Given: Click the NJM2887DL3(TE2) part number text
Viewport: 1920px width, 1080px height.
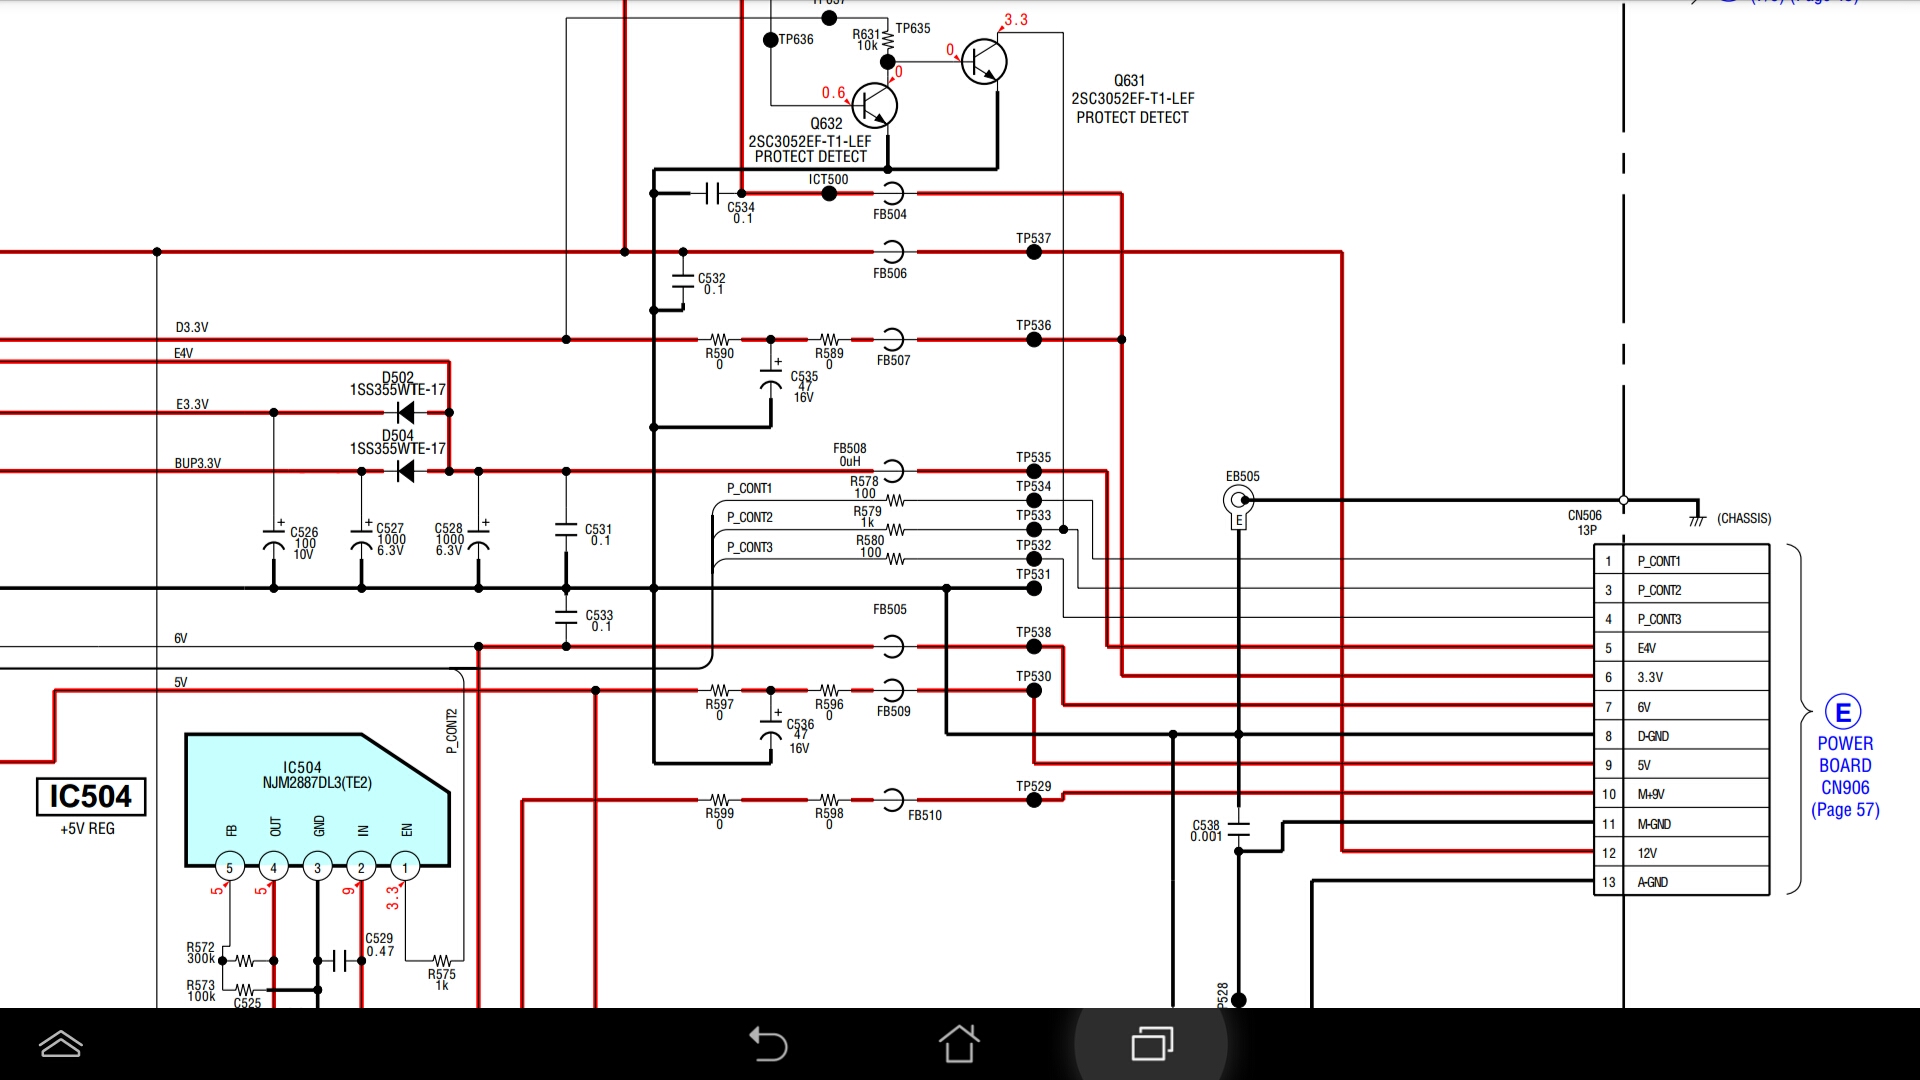Looking at the screenshot, I should (317, 783).
